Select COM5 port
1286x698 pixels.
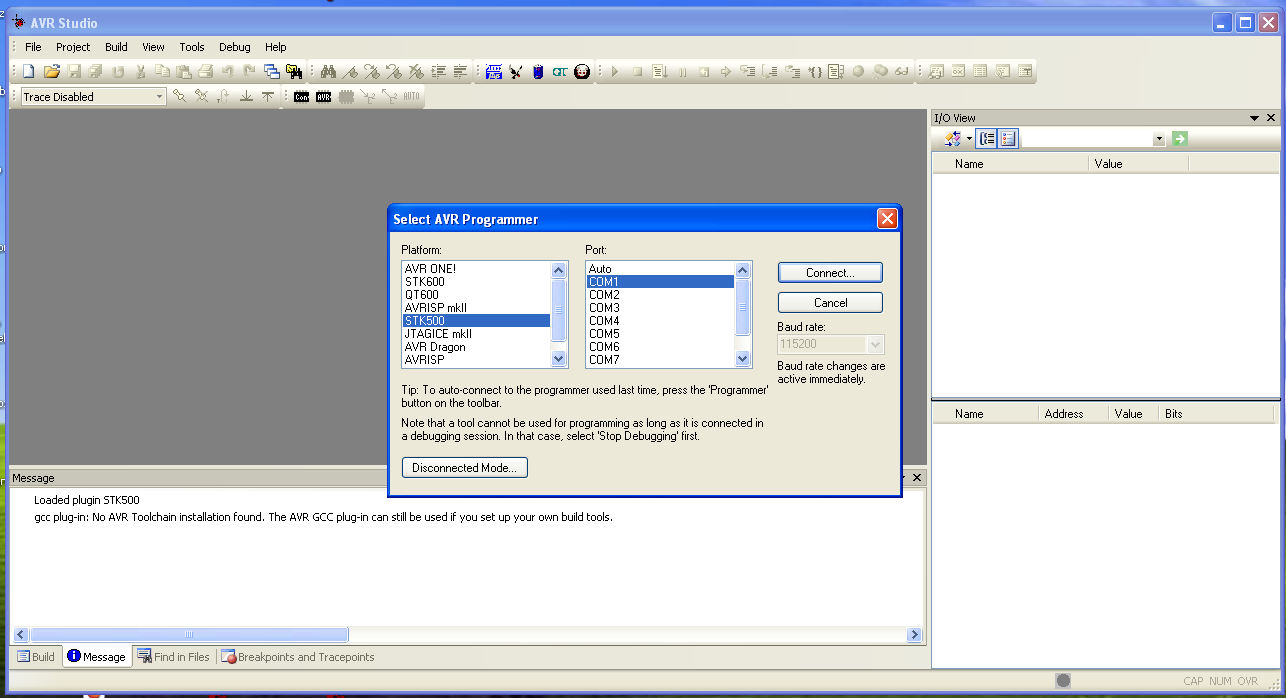coord(660,334)
